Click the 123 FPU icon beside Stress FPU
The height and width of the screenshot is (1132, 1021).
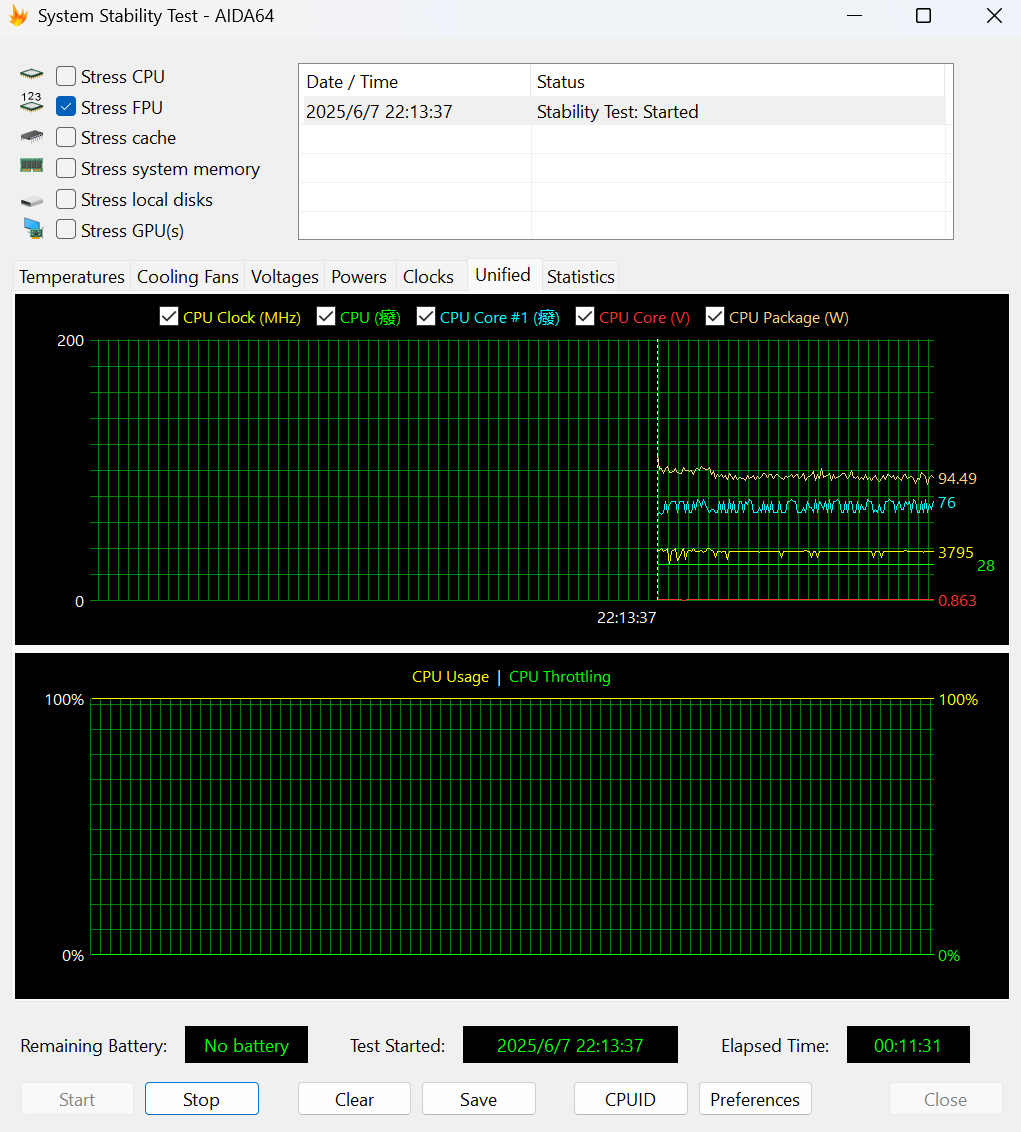(x=31, y=102)
